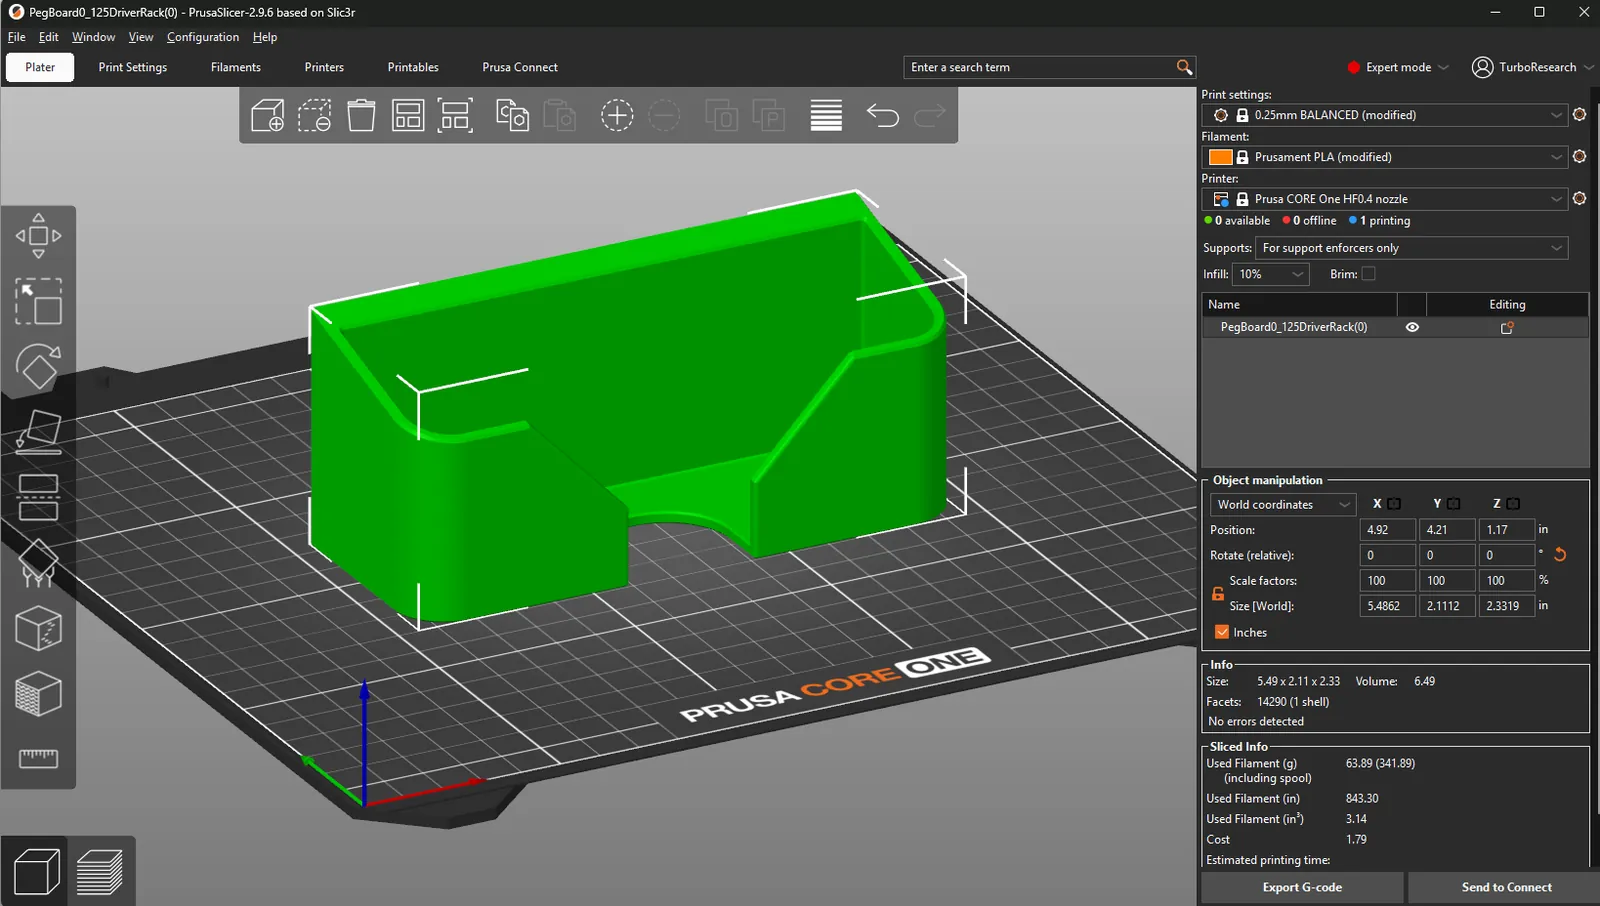Open the Supports dropdown
Screen dimensions: 1600x906
point(1412,248)
